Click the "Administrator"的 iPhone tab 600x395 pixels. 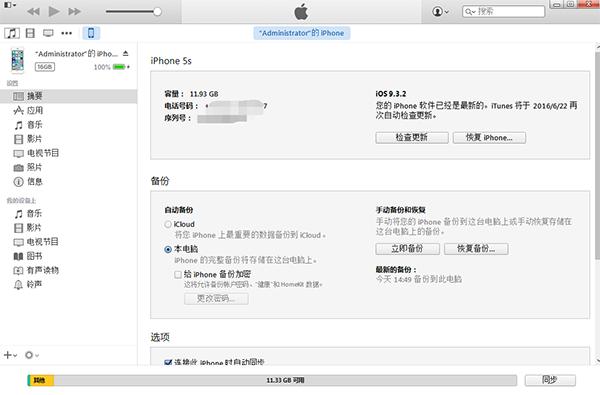(302, 33)
